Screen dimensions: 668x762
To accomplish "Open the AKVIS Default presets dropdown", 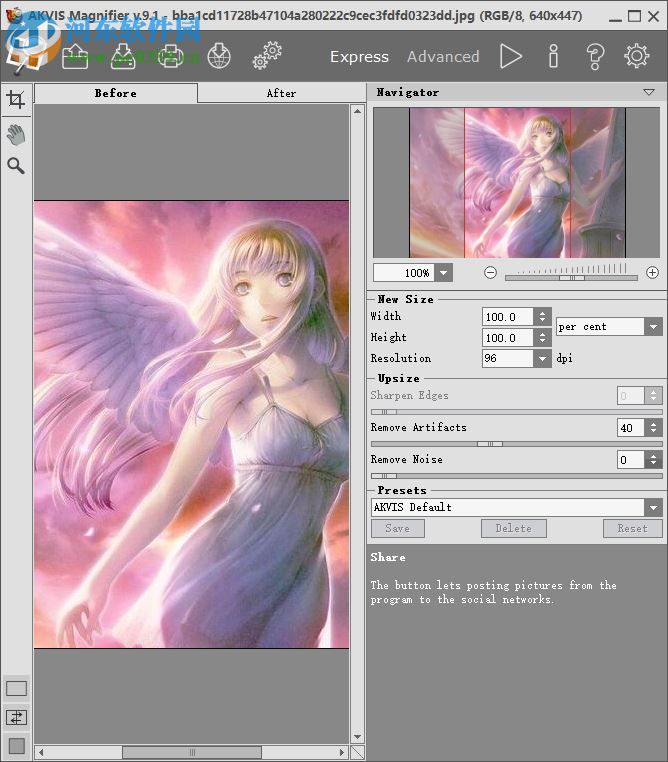I will click(x=653, y=507).
